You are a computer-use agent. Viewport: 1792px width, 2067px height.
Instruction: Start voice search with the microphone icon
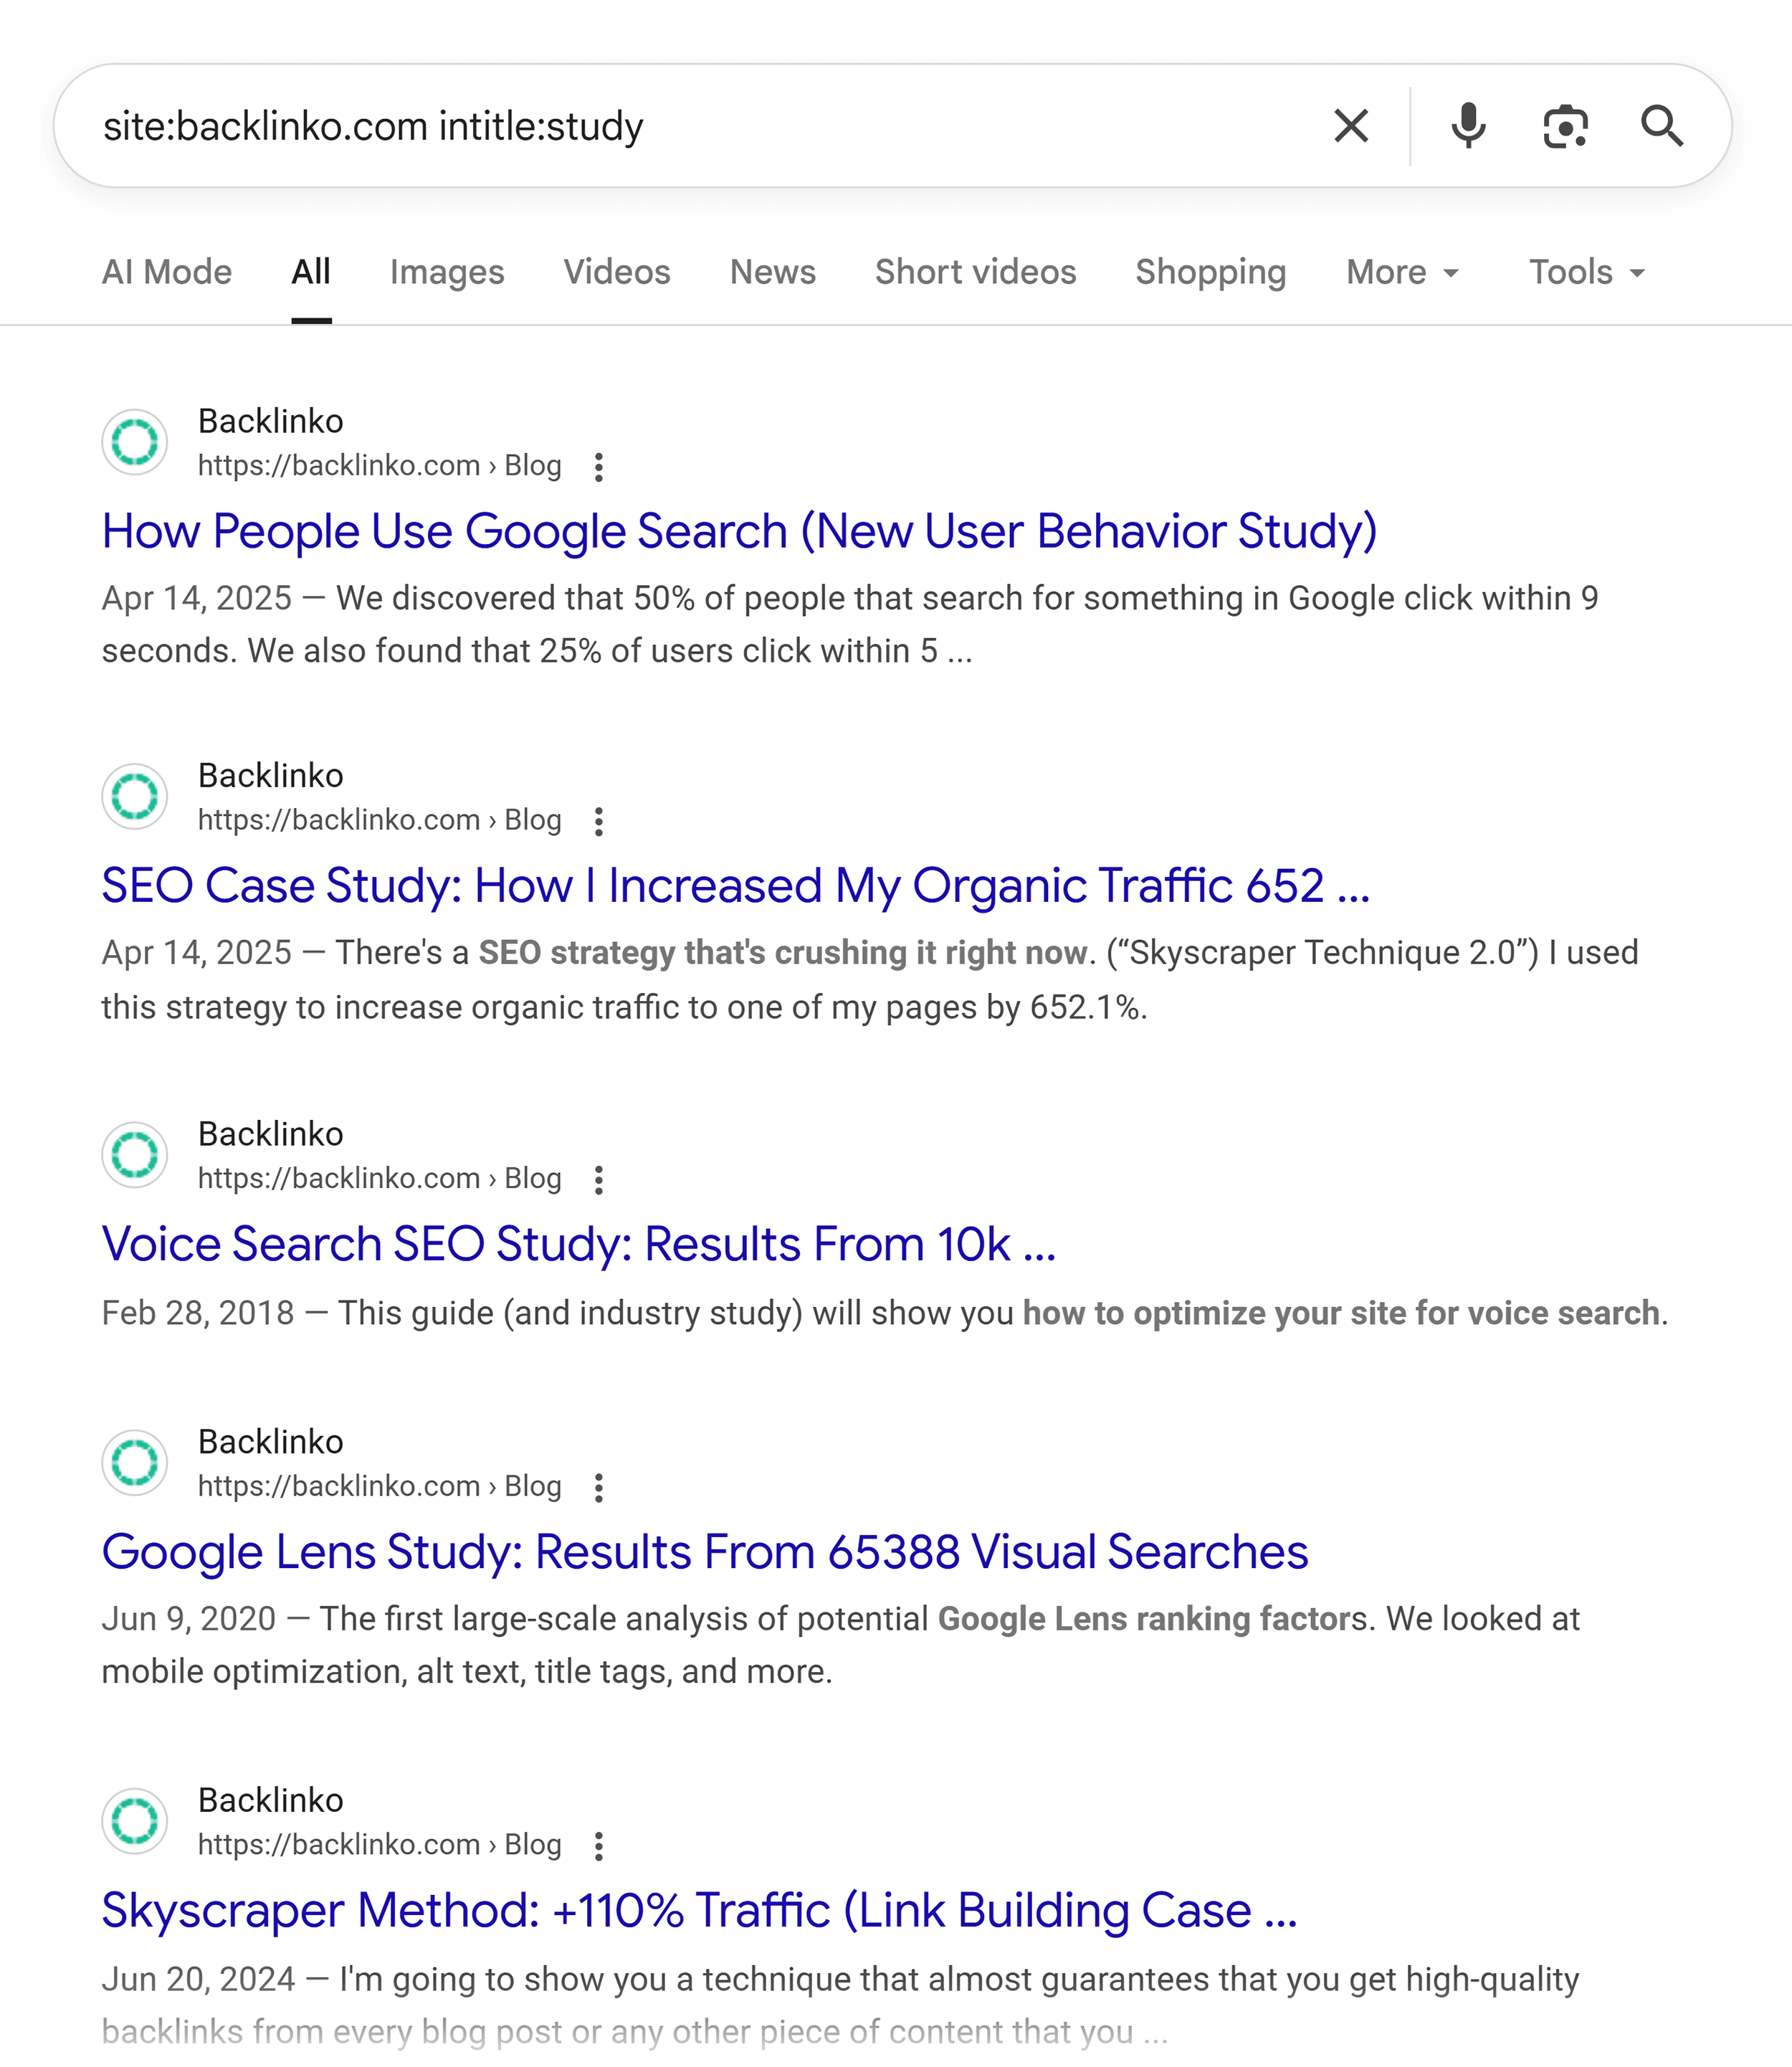[x=1468, y=126]
